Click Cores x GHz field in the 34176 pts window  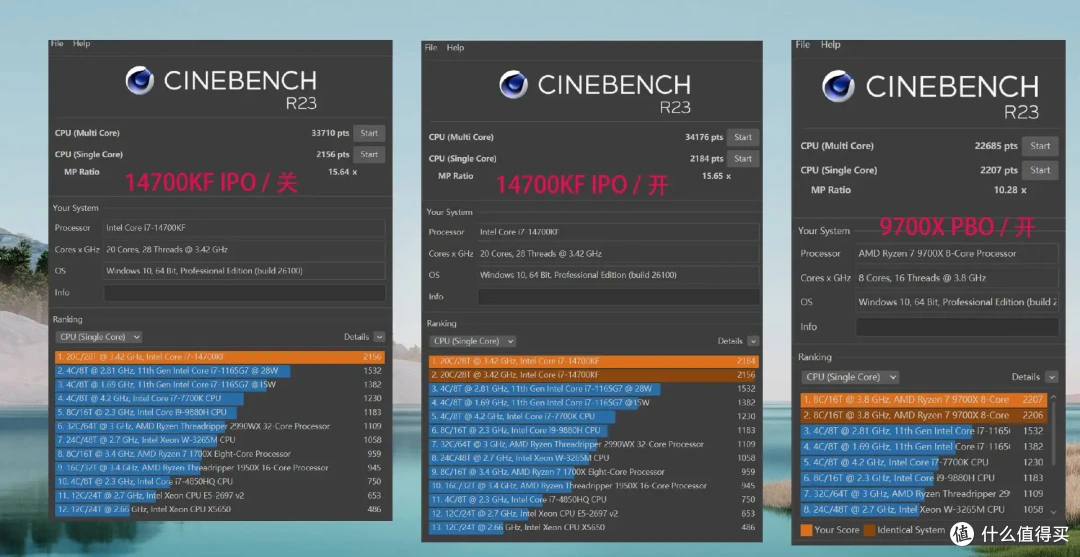point(619,253)
